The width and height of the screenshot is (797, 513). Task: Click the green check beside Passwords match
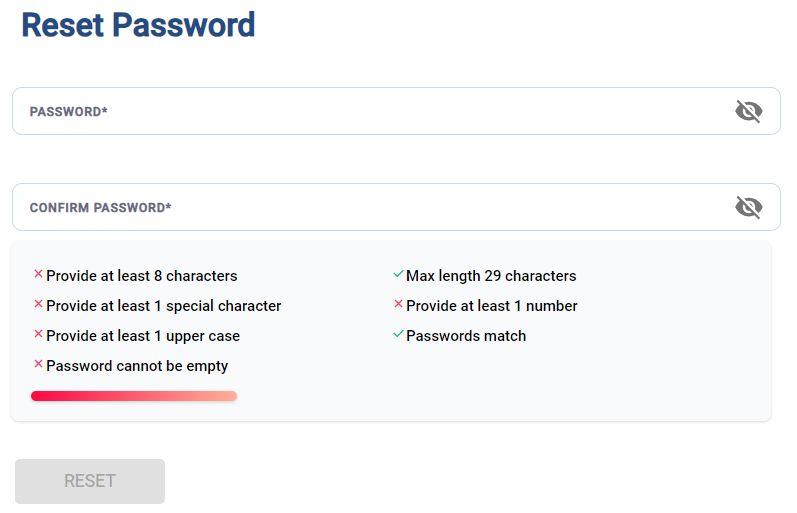pyautogui.click(x=398, y=334)
